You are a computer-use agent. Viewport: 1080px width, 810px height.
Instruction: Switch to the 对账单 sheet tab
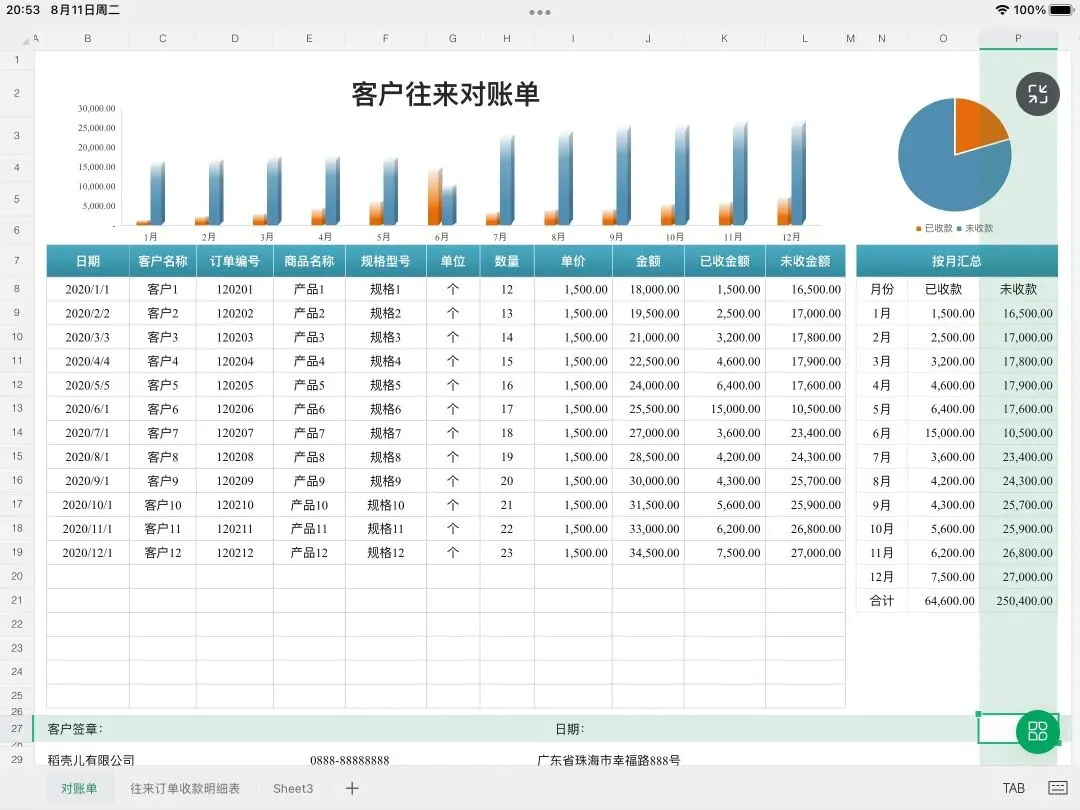point(79,789)
